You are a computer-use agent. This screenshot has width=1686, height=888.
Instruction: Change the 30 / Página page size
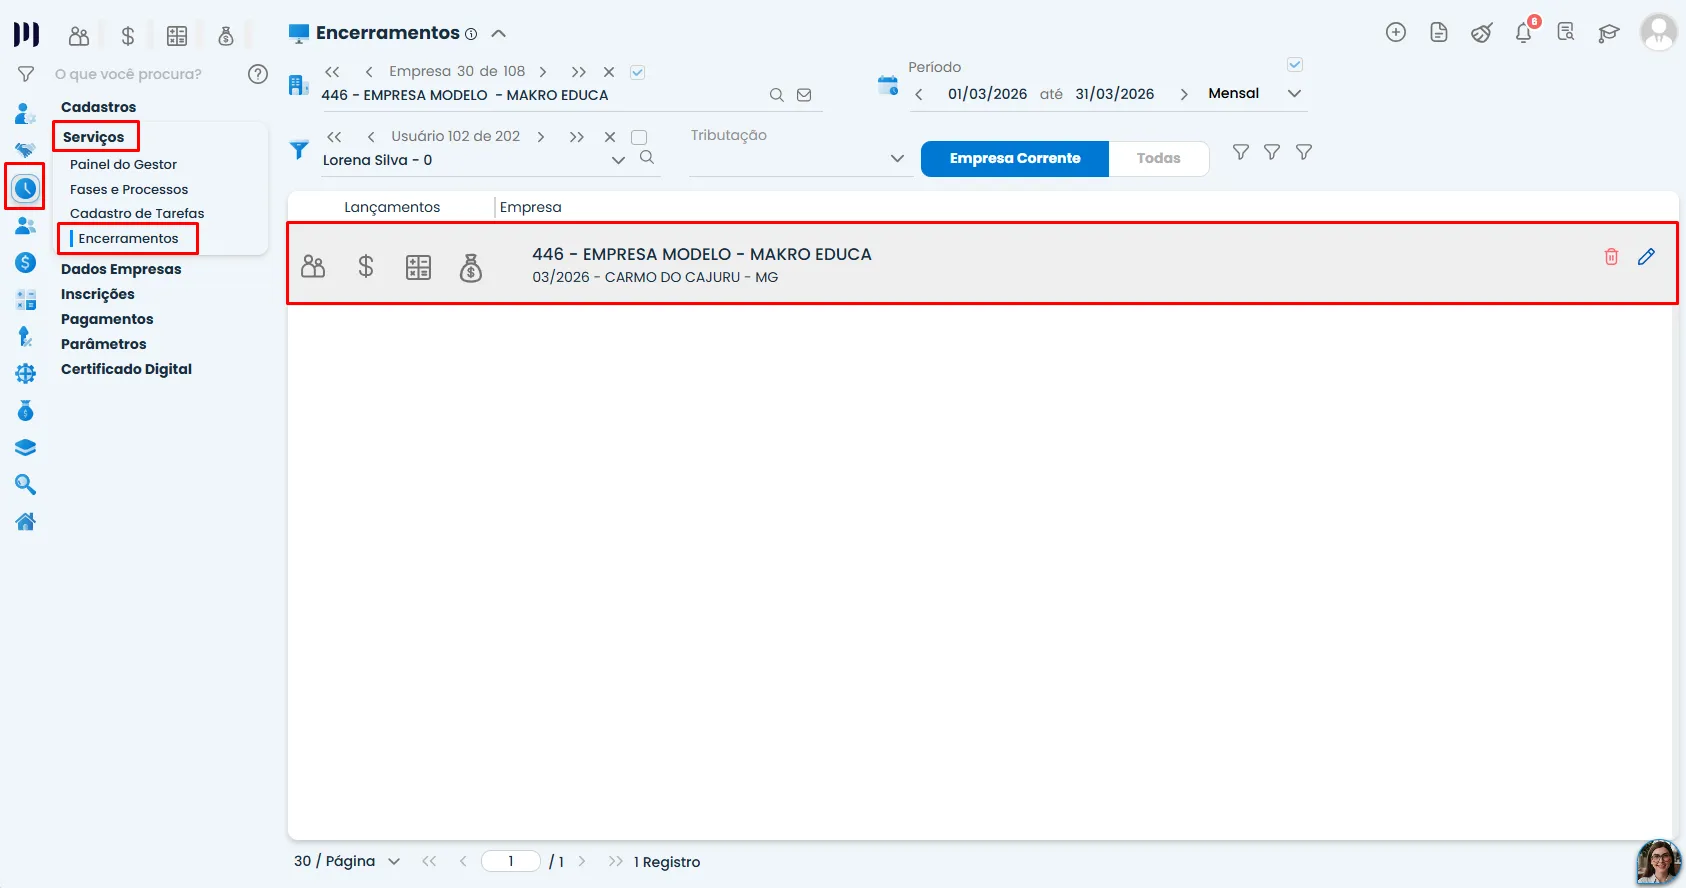pos(347,861)
